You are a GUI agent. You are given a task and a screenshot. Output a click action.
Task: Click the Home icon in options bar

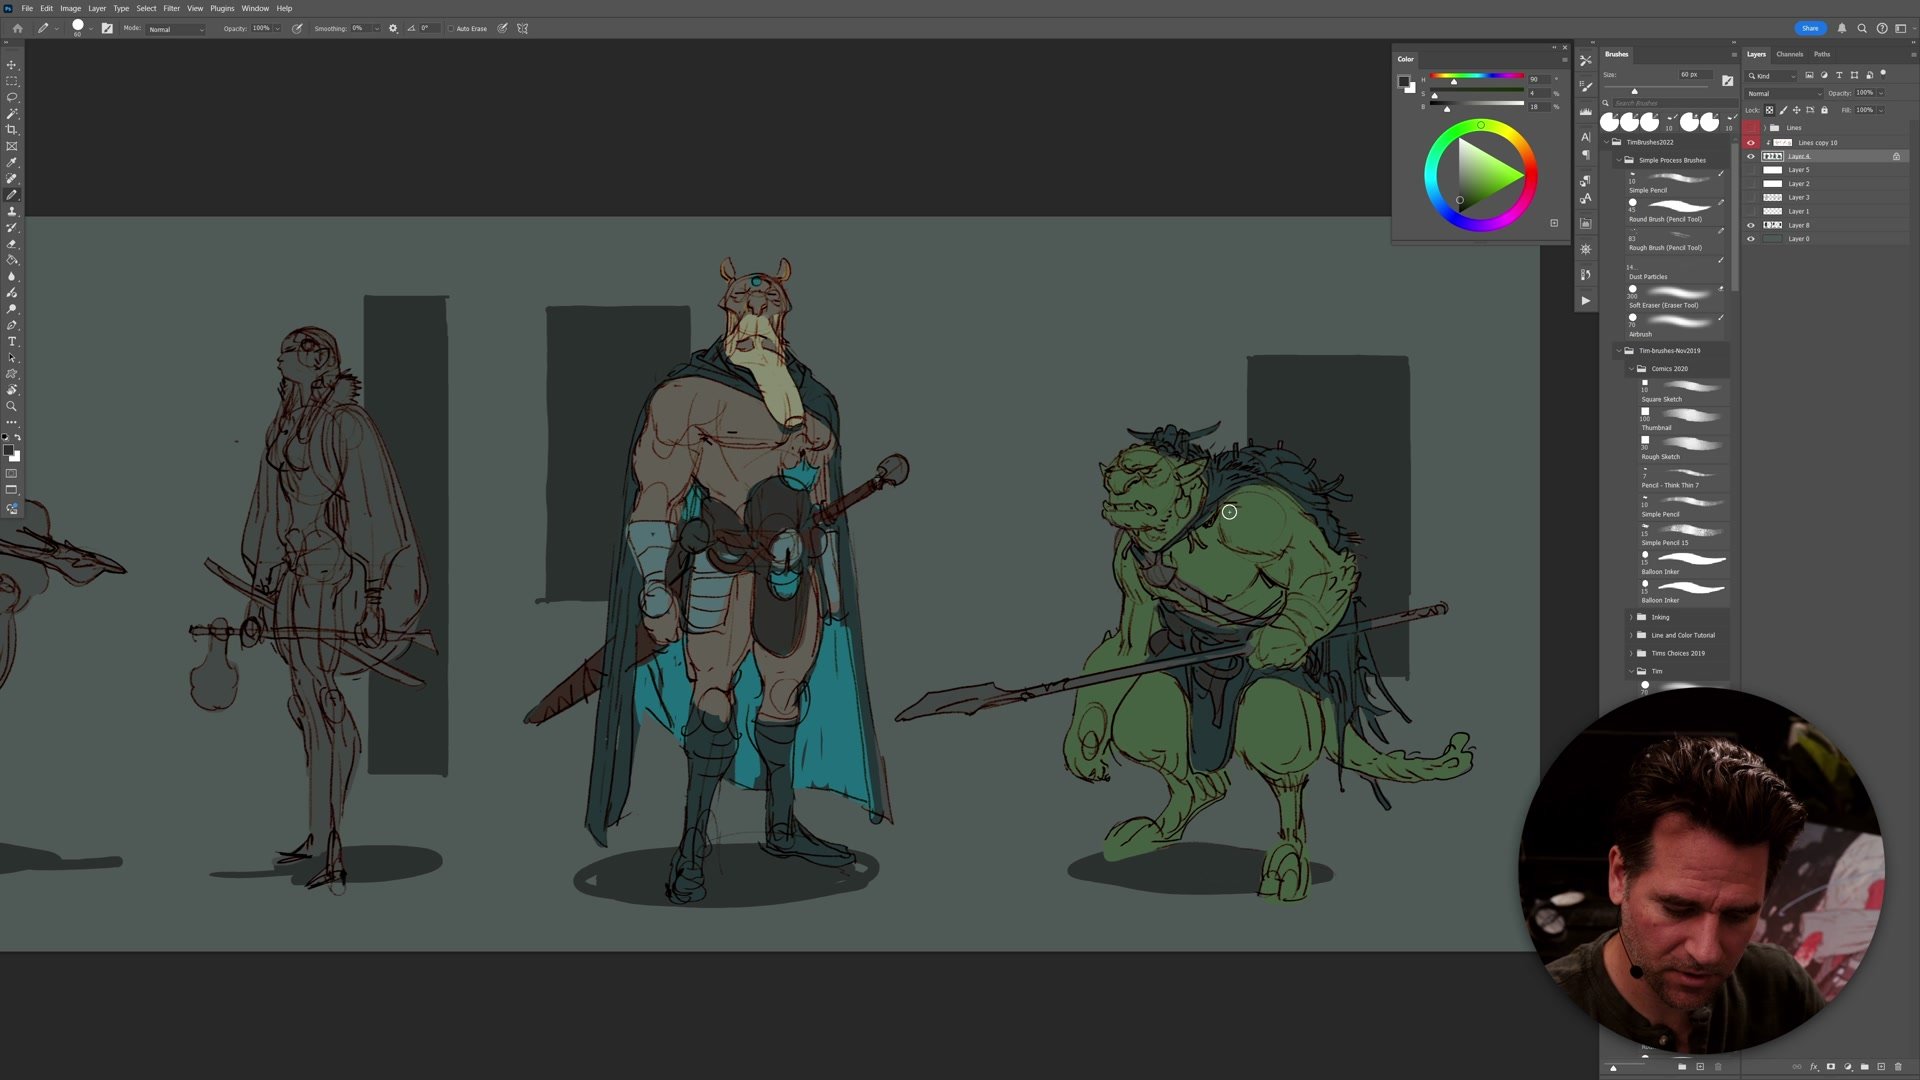coord(17,28)
